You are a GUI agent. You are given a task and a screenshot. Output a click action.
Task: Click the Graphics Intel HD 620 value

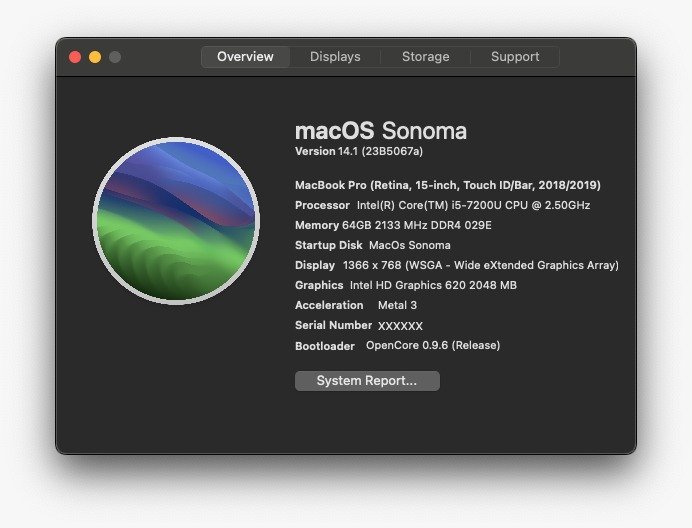click(433, 285)
